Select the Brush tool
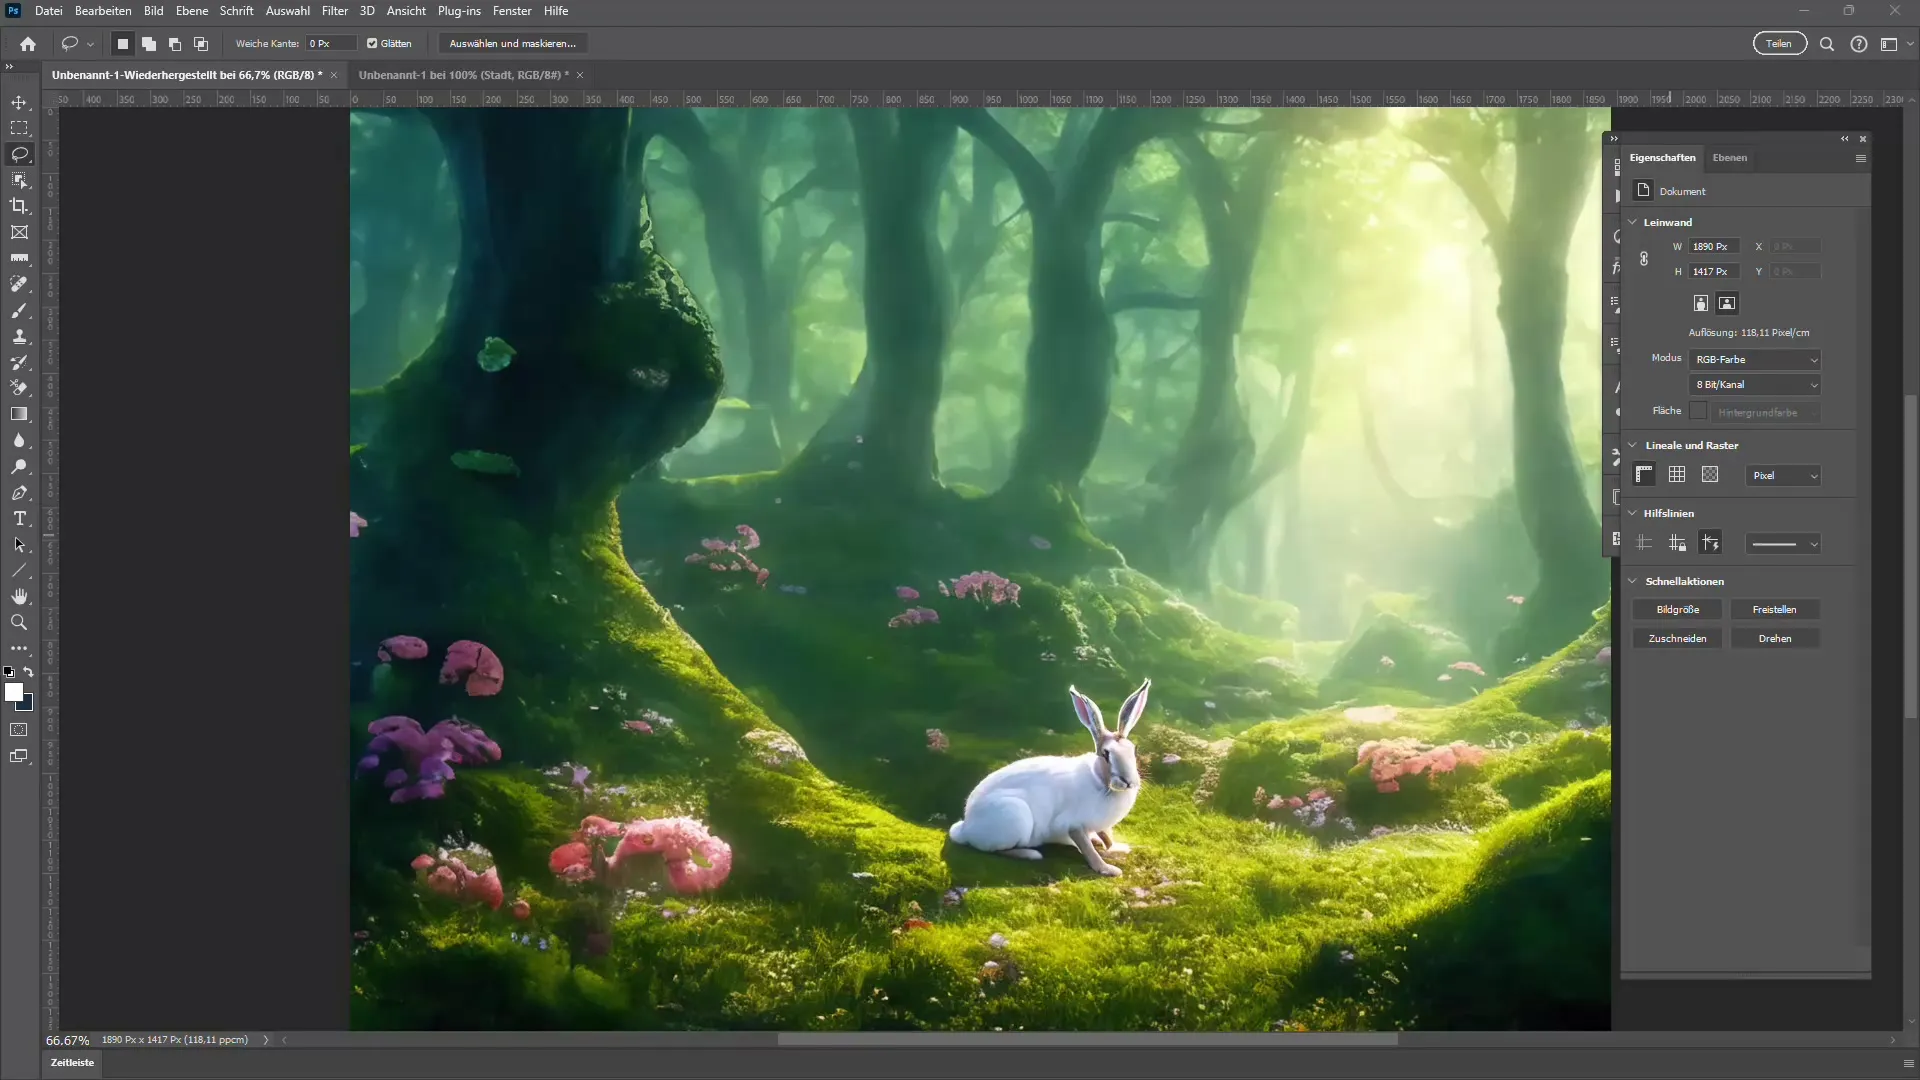1920x1080 pixels. tap(19, 310)
